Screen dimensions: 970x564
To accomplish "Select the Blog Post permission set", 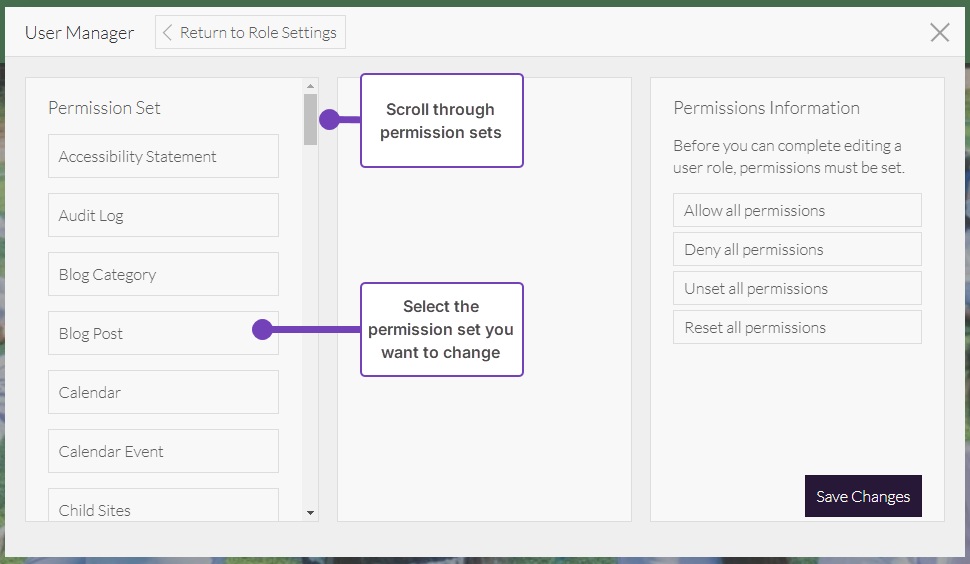I will [x=150, y=333].
